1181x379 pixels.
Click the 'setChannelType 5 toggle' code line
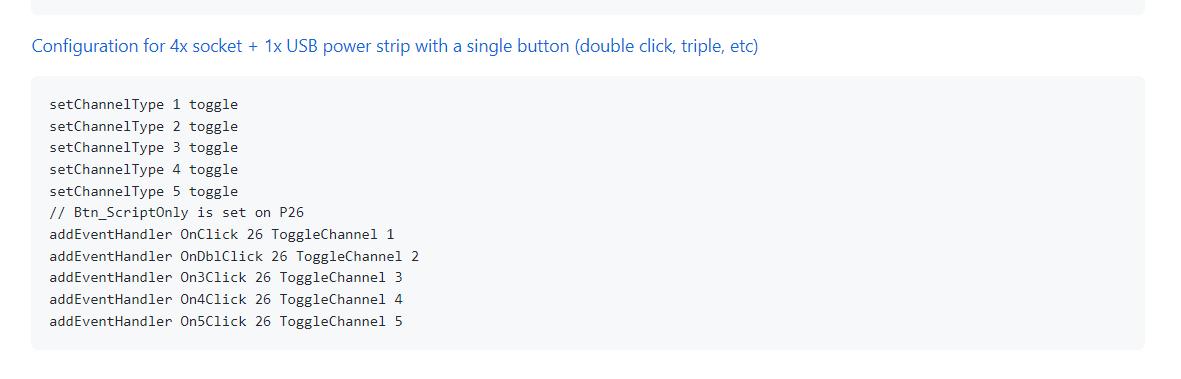pyautogui.click(x=143, y=191)
